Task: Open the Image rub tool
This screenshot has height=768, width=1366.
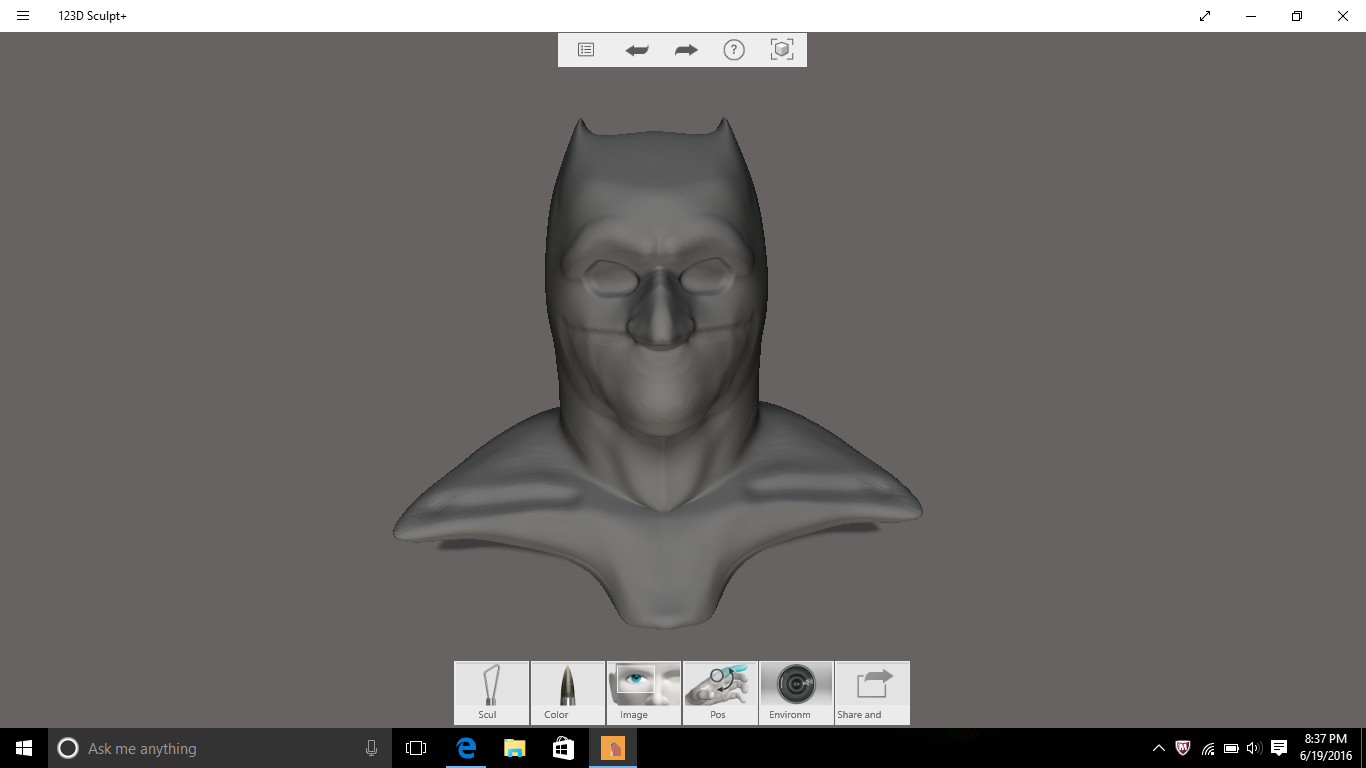Action: [644, 693]
